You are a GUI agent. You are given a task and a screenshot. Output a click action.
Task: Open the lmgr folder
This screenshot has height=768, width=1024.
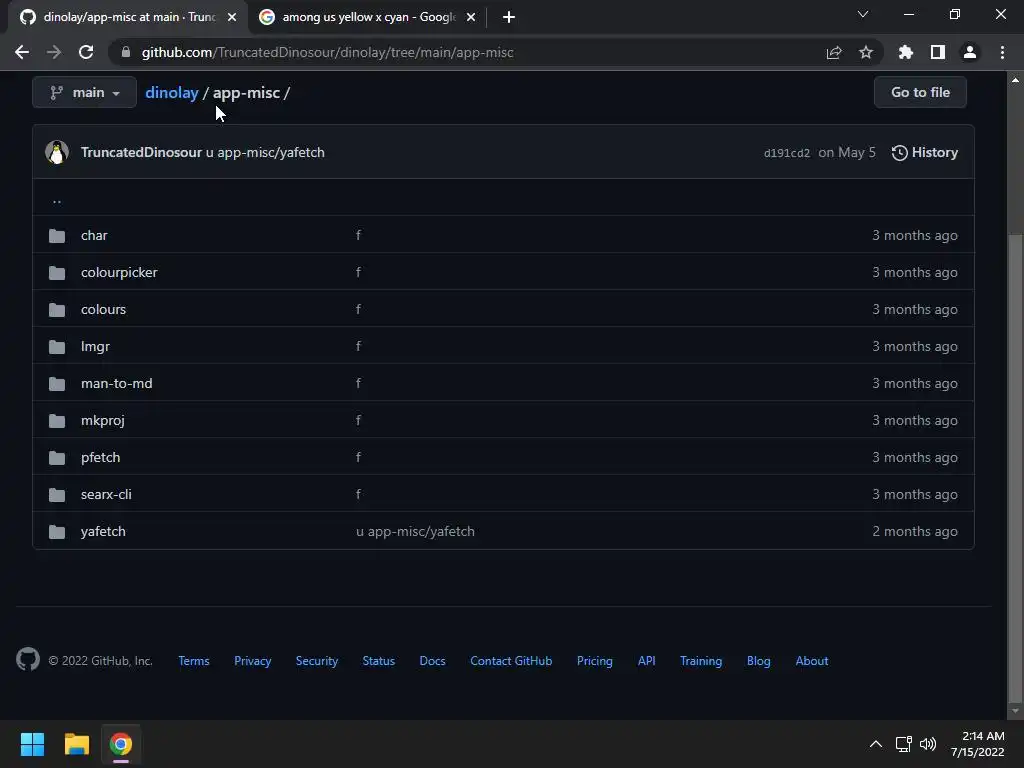[x=95, y=346]
